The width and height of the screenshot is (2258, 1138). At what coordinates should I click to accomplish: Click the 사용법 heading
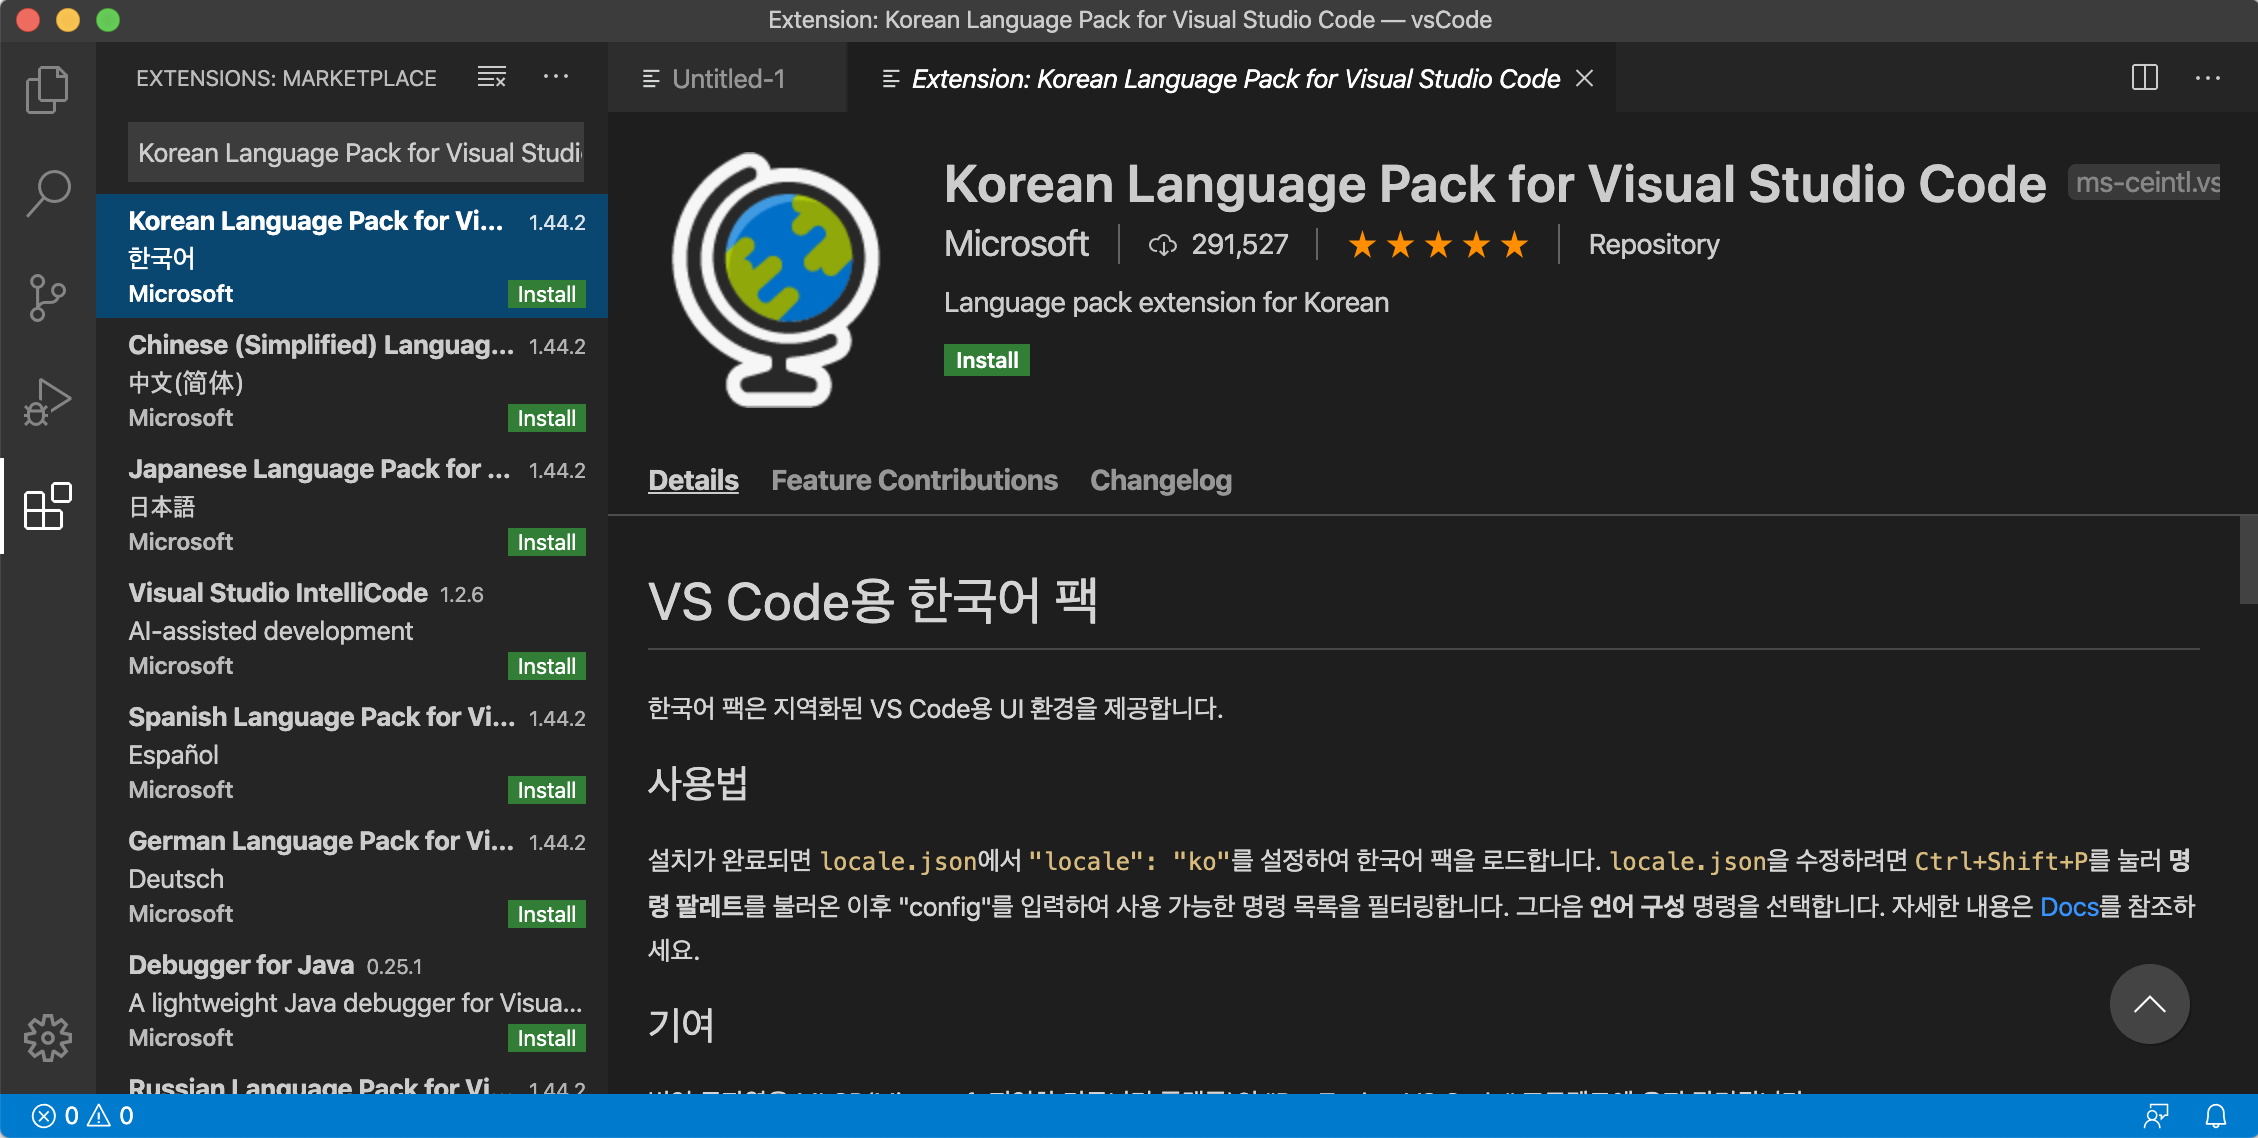(x=698, y=783)
